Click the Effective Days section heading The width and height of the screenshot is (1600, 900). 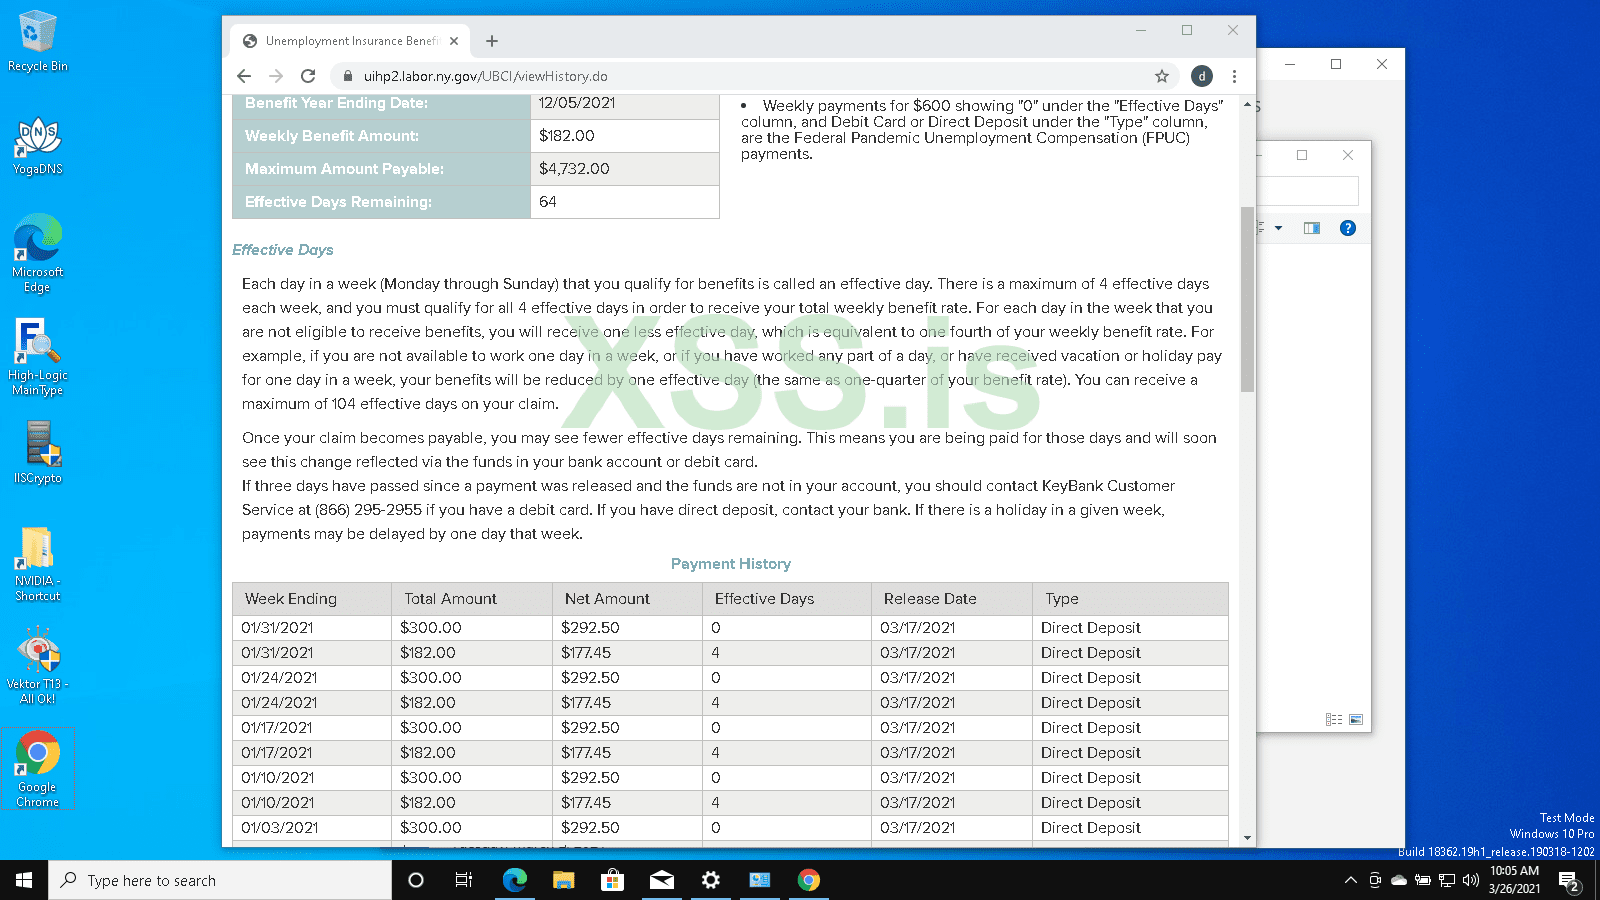coord(283,250)
